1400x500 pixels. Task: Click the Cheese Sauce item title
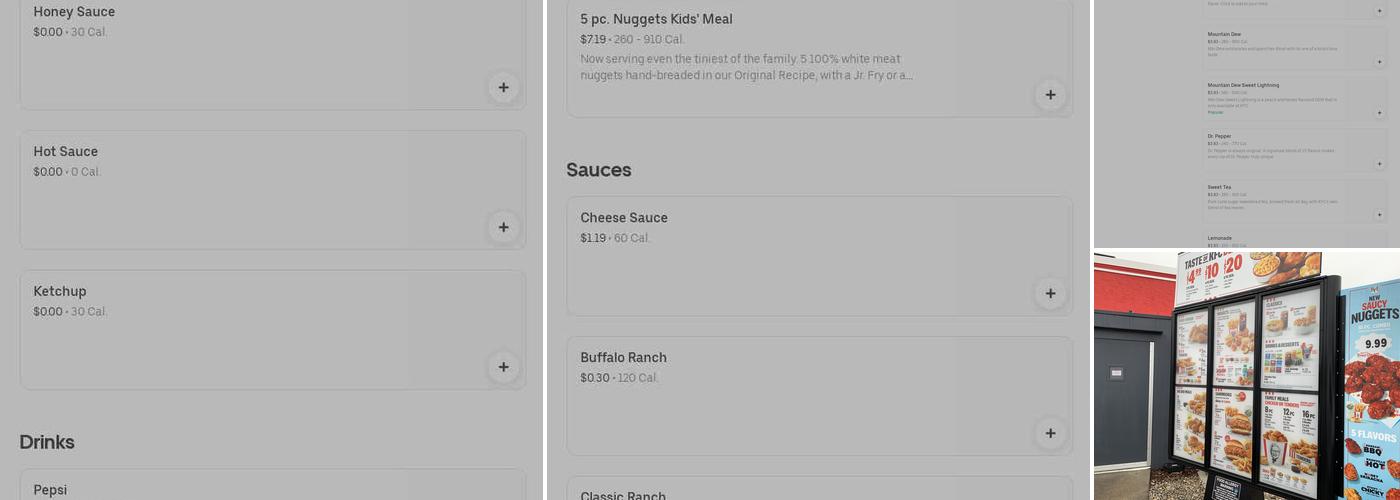(x=624, y=218)
